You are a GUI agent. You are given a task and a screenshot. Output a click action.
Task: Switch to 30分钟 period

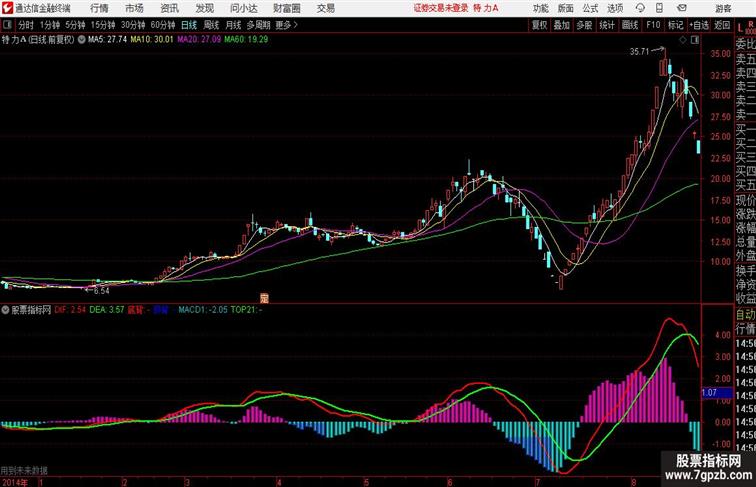tap(133, 25)
